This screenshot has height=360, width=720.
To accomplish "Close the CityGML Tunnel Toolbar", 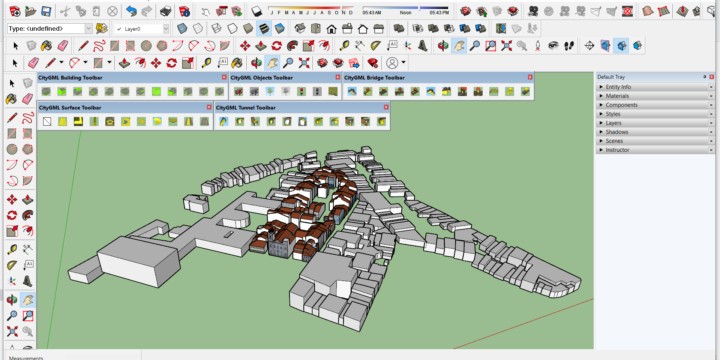I will (x=386, y=107).
